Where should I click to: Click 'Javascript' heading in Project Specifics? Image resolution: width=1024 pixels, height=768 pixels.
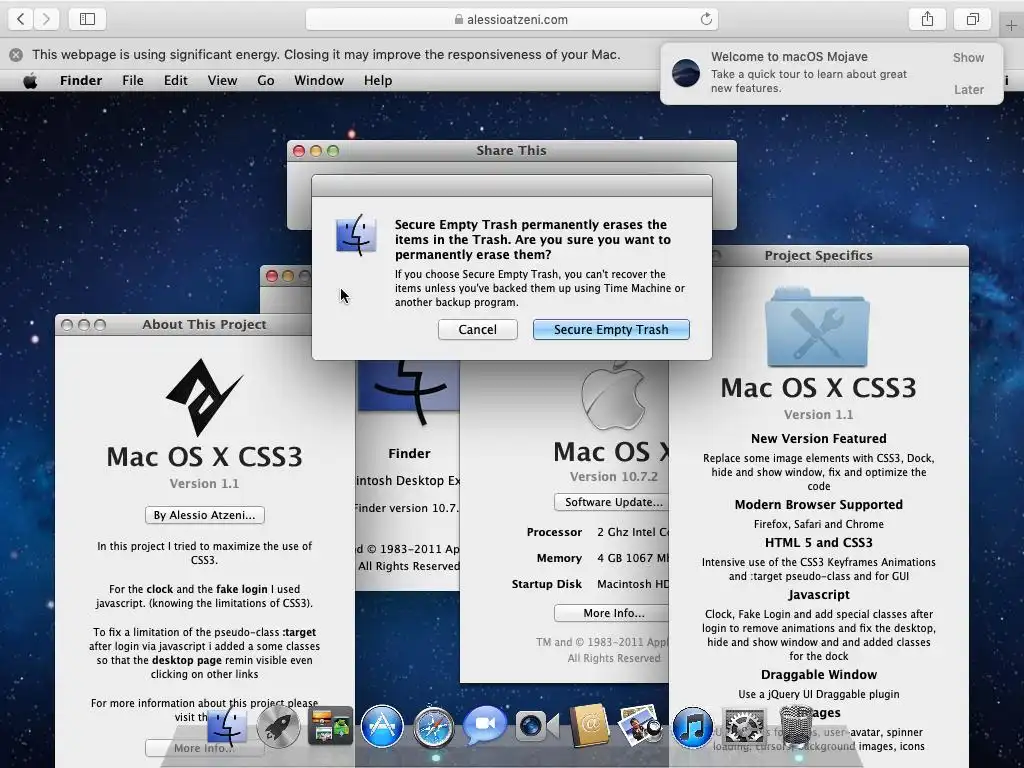(818, 594)
